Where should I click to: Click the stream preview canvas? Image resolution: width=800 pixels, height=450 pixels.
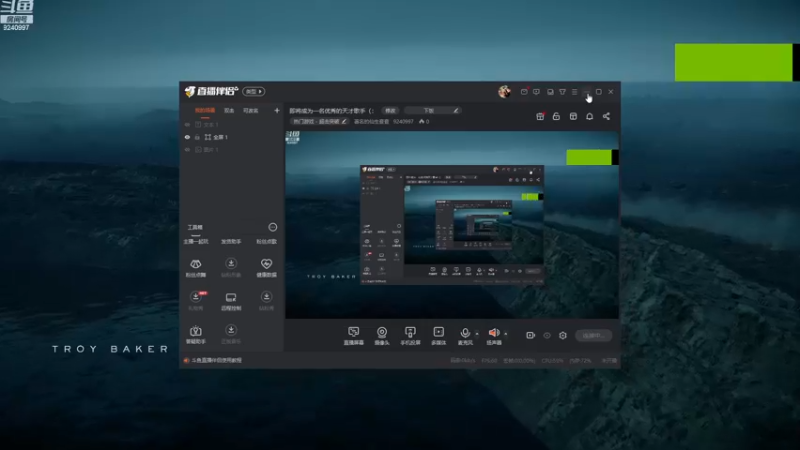click(452, 224)
